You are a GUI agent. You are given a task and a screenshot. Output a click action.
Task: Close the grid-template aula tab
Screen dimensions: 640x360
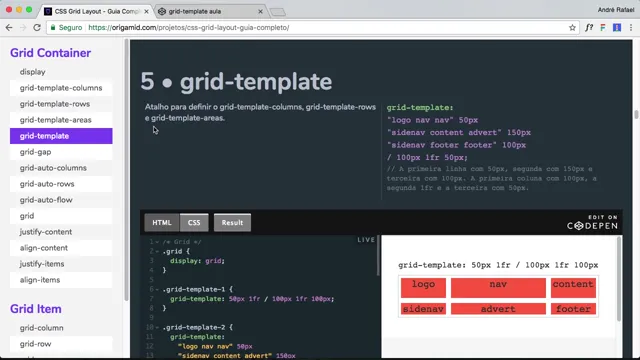click(x=260, y=11)
